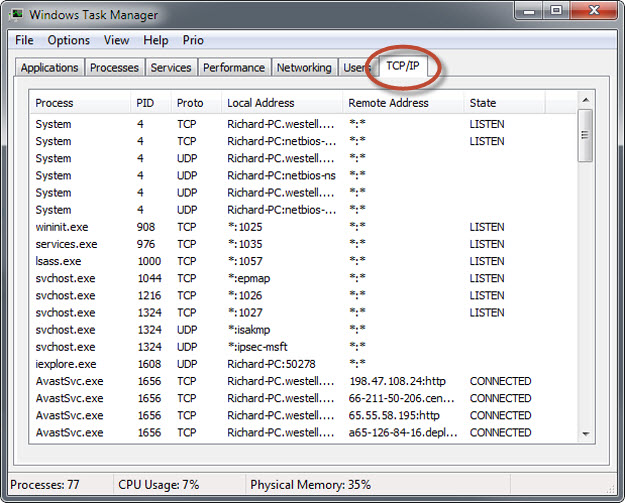Click remote address 65.55.58.195:http

pyautogui.click(x=394, y=415)
